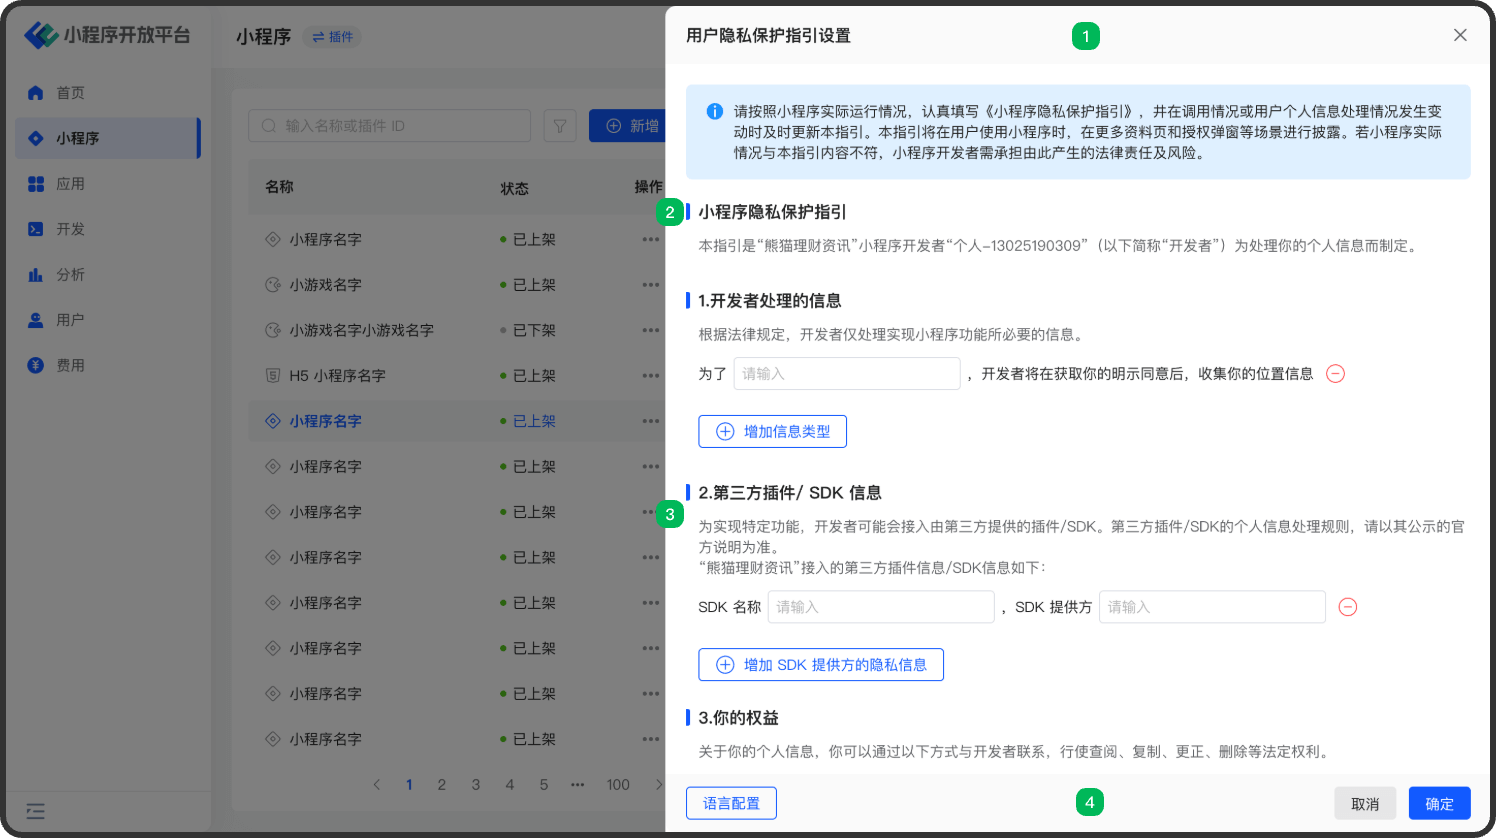Screen dimensions: 1496x838
Task: Go to 开发 in the sidebar
Action: pos(70,229)
